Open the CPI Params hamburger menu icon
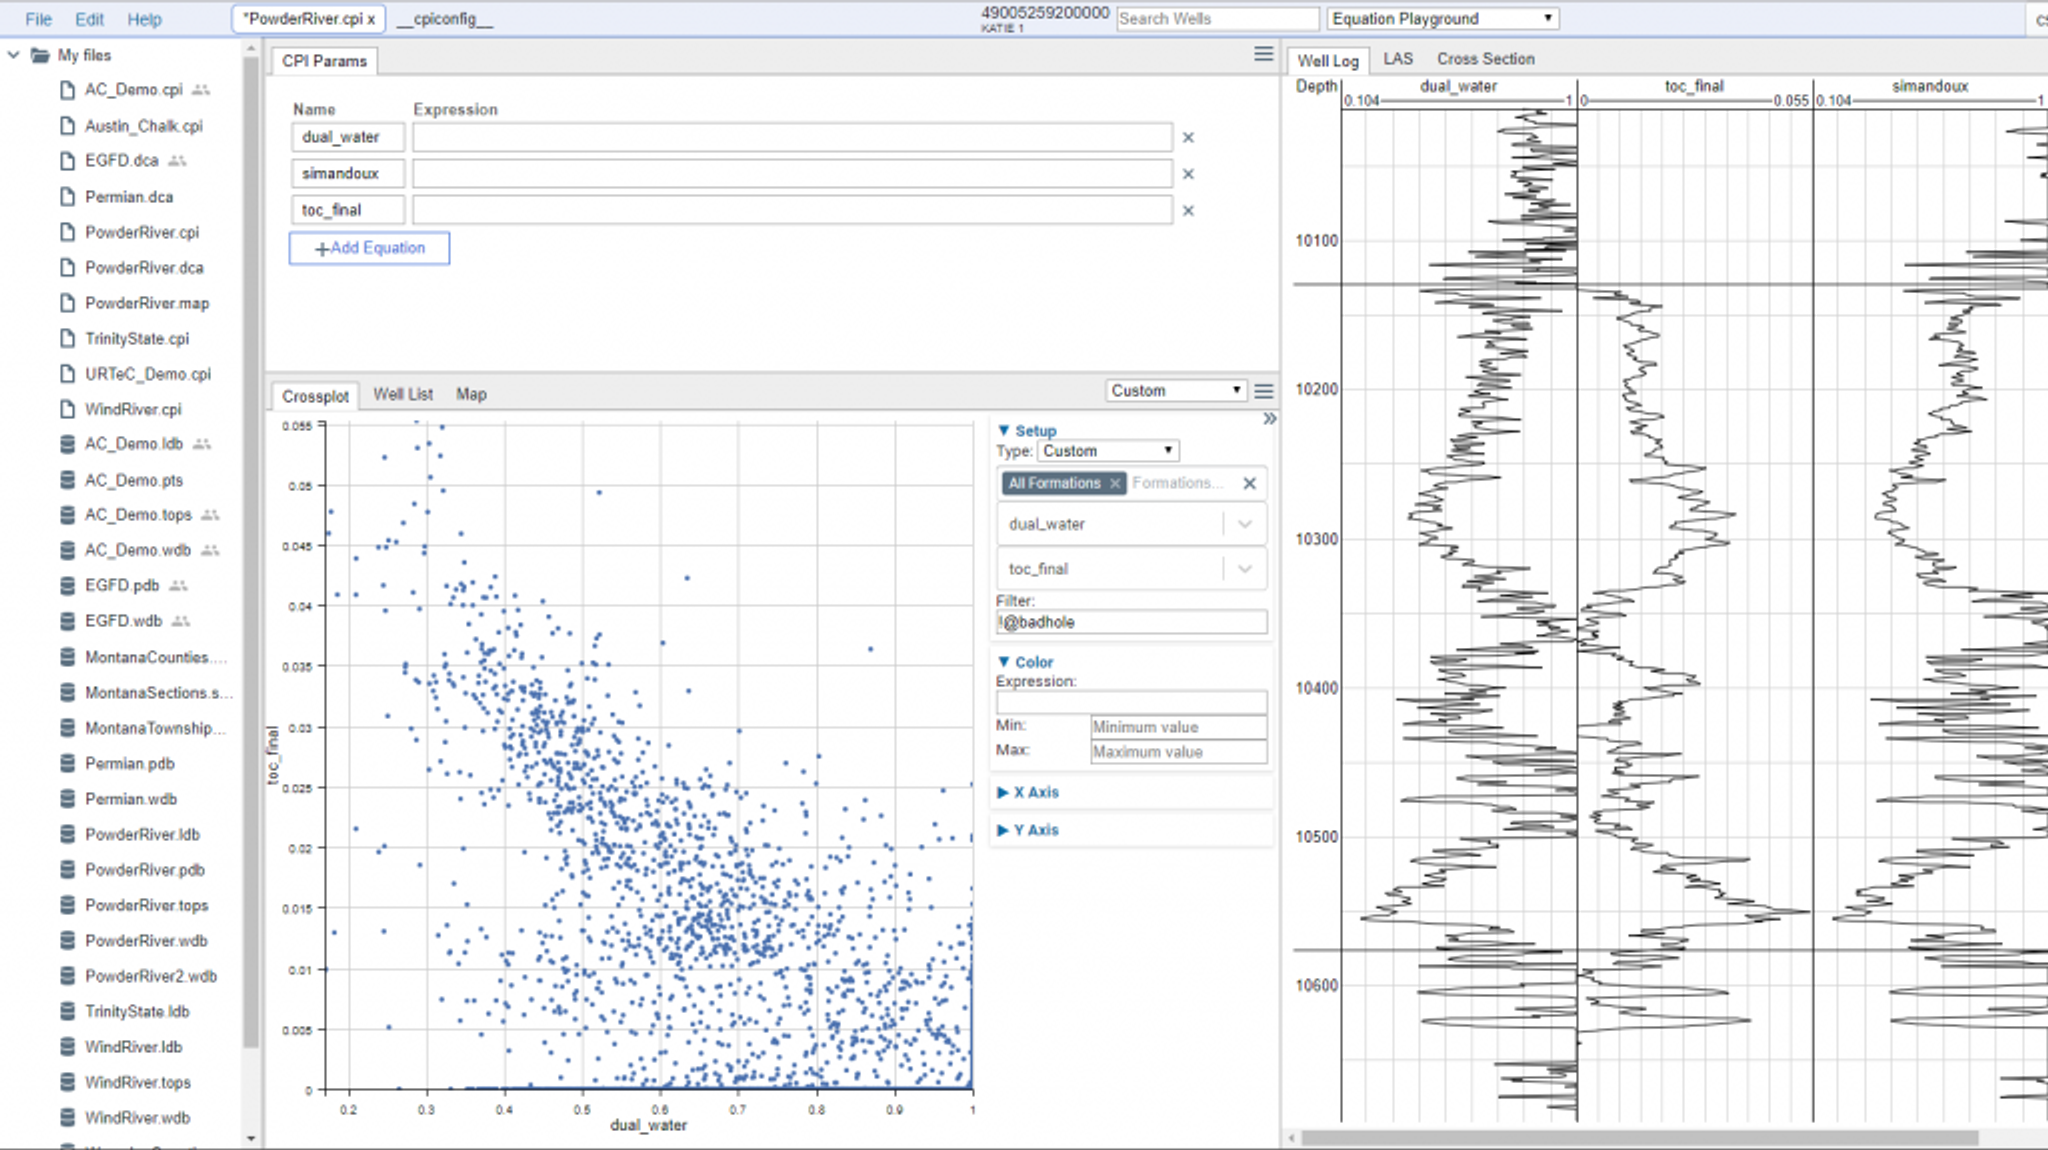The width and height of the screenshot is (2048, 1150). 1263,54
